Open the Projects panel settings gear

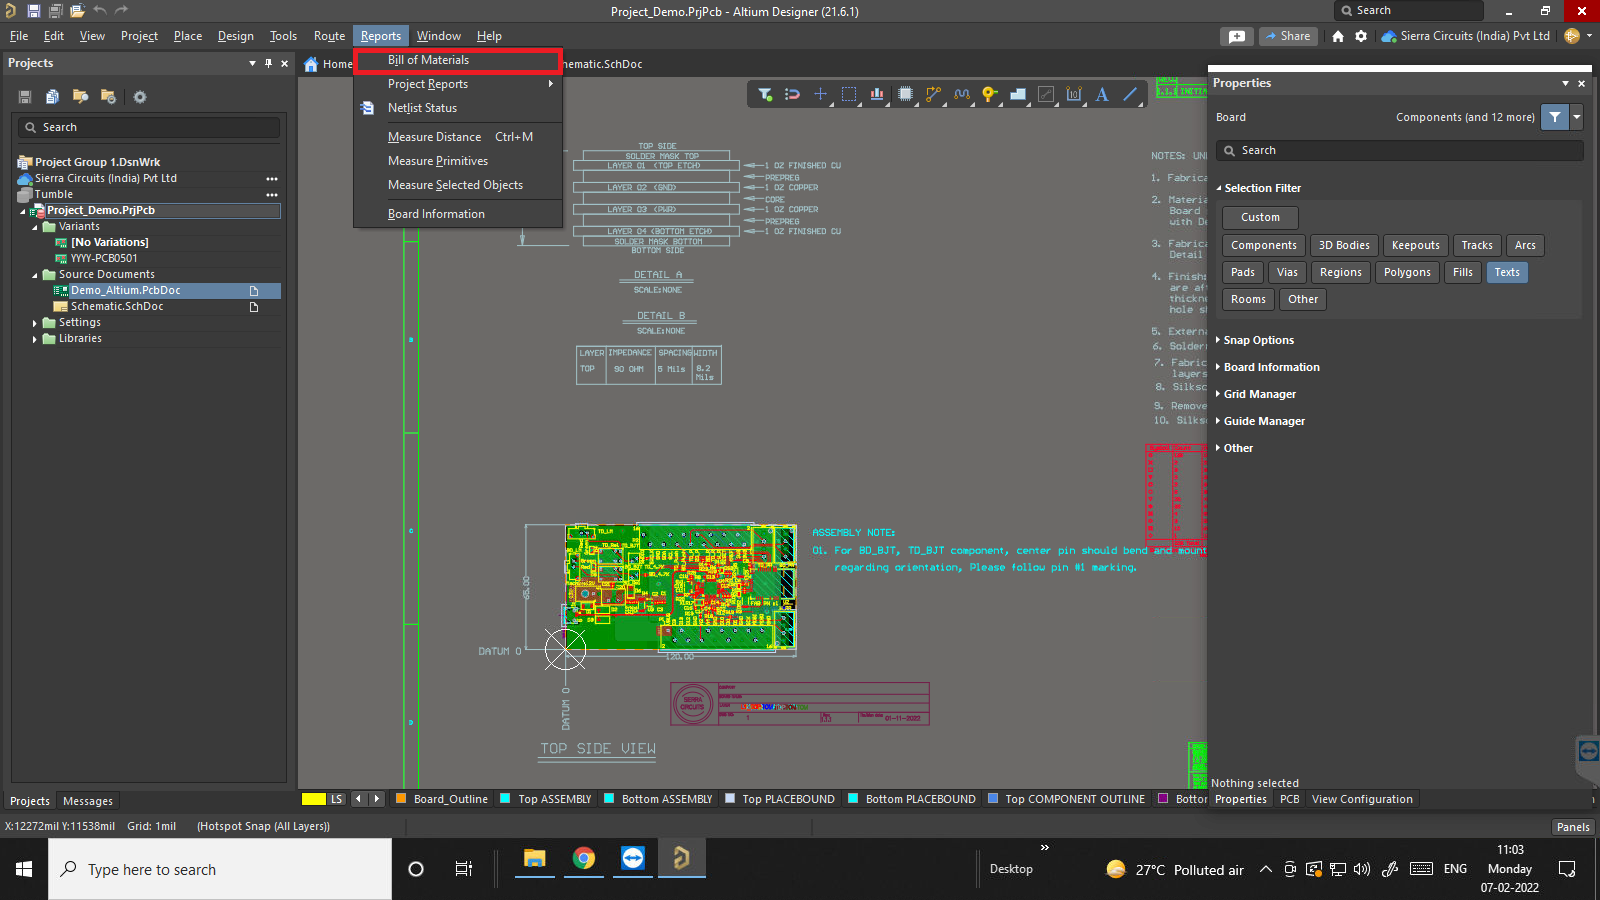click(140, 97)
